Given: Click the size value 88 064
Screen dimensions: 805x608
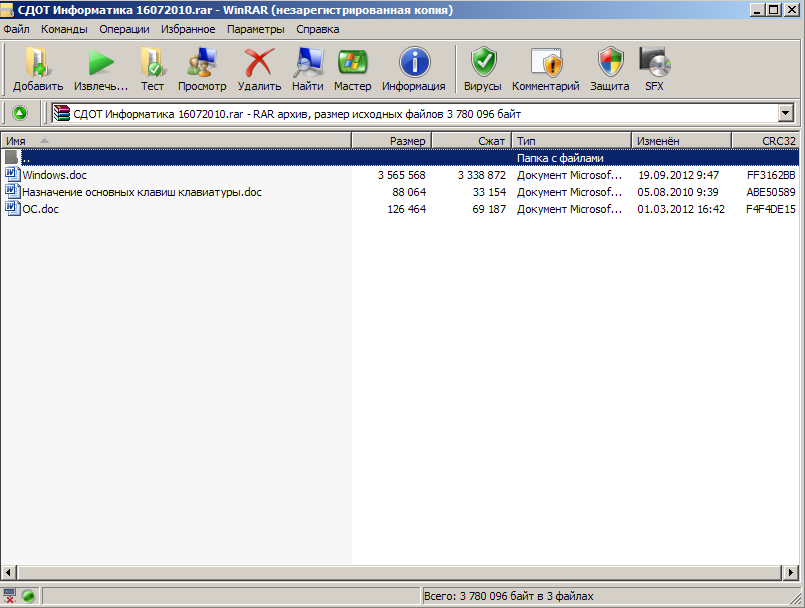Looking at the screenshot, I should click(409, 192).
